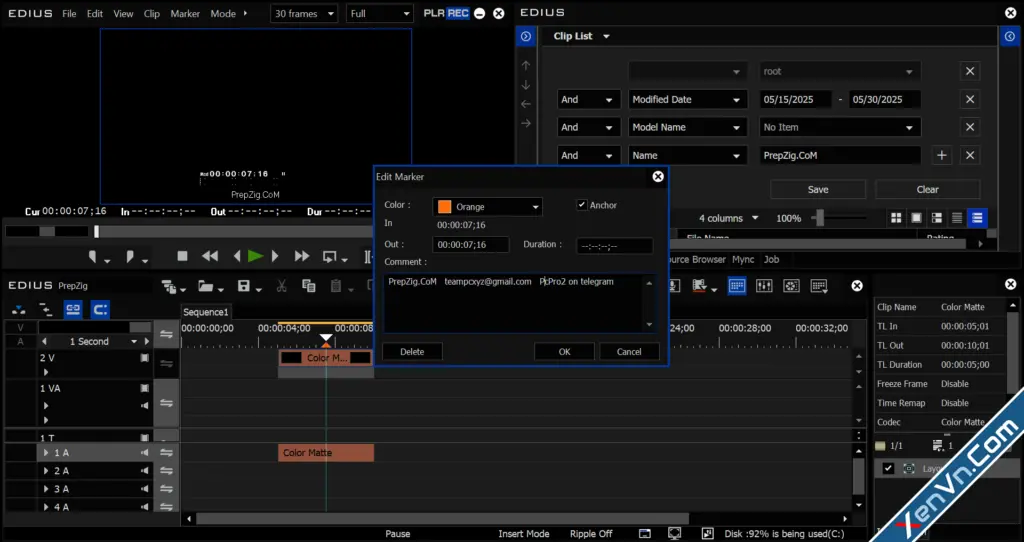
Task: Toggle the Anchor checkbox
Action: 582,205
